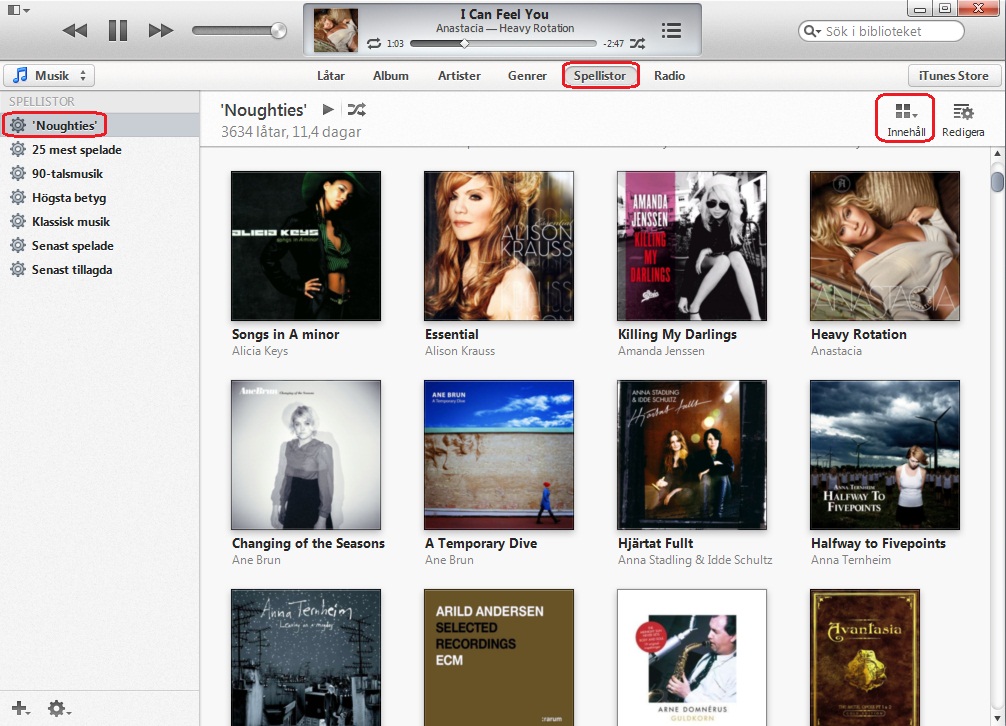Open Changing of the Seasons album cover
This screenshot has width=1006, height=726.
click(x=306, y=455)
